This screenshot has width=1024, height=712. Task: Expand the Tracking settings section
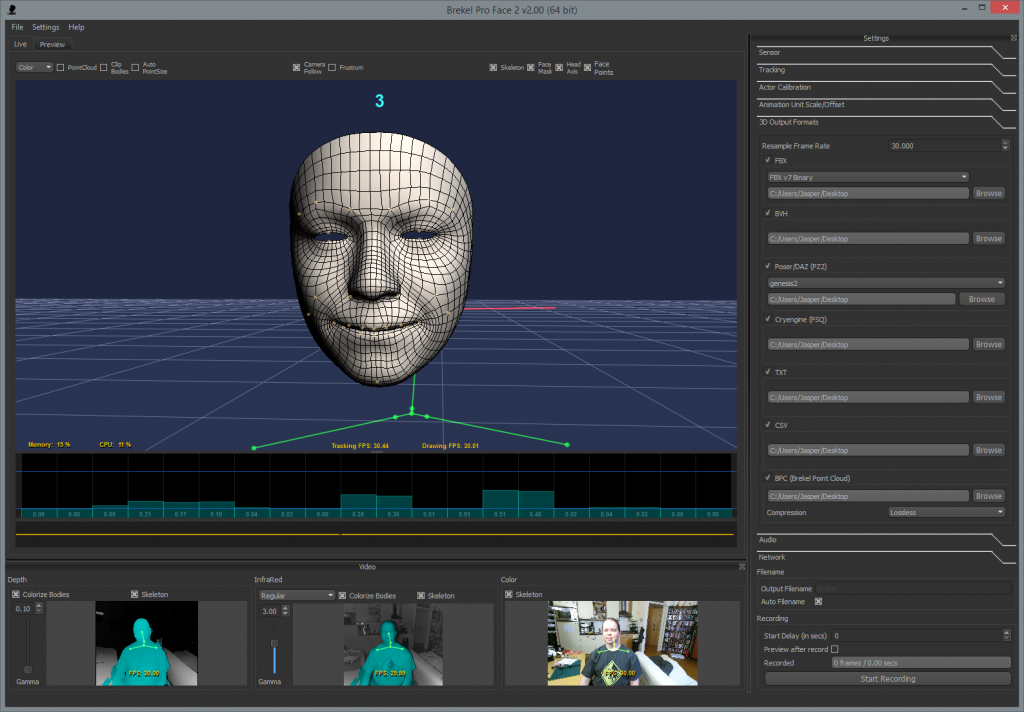coord(885,70)
